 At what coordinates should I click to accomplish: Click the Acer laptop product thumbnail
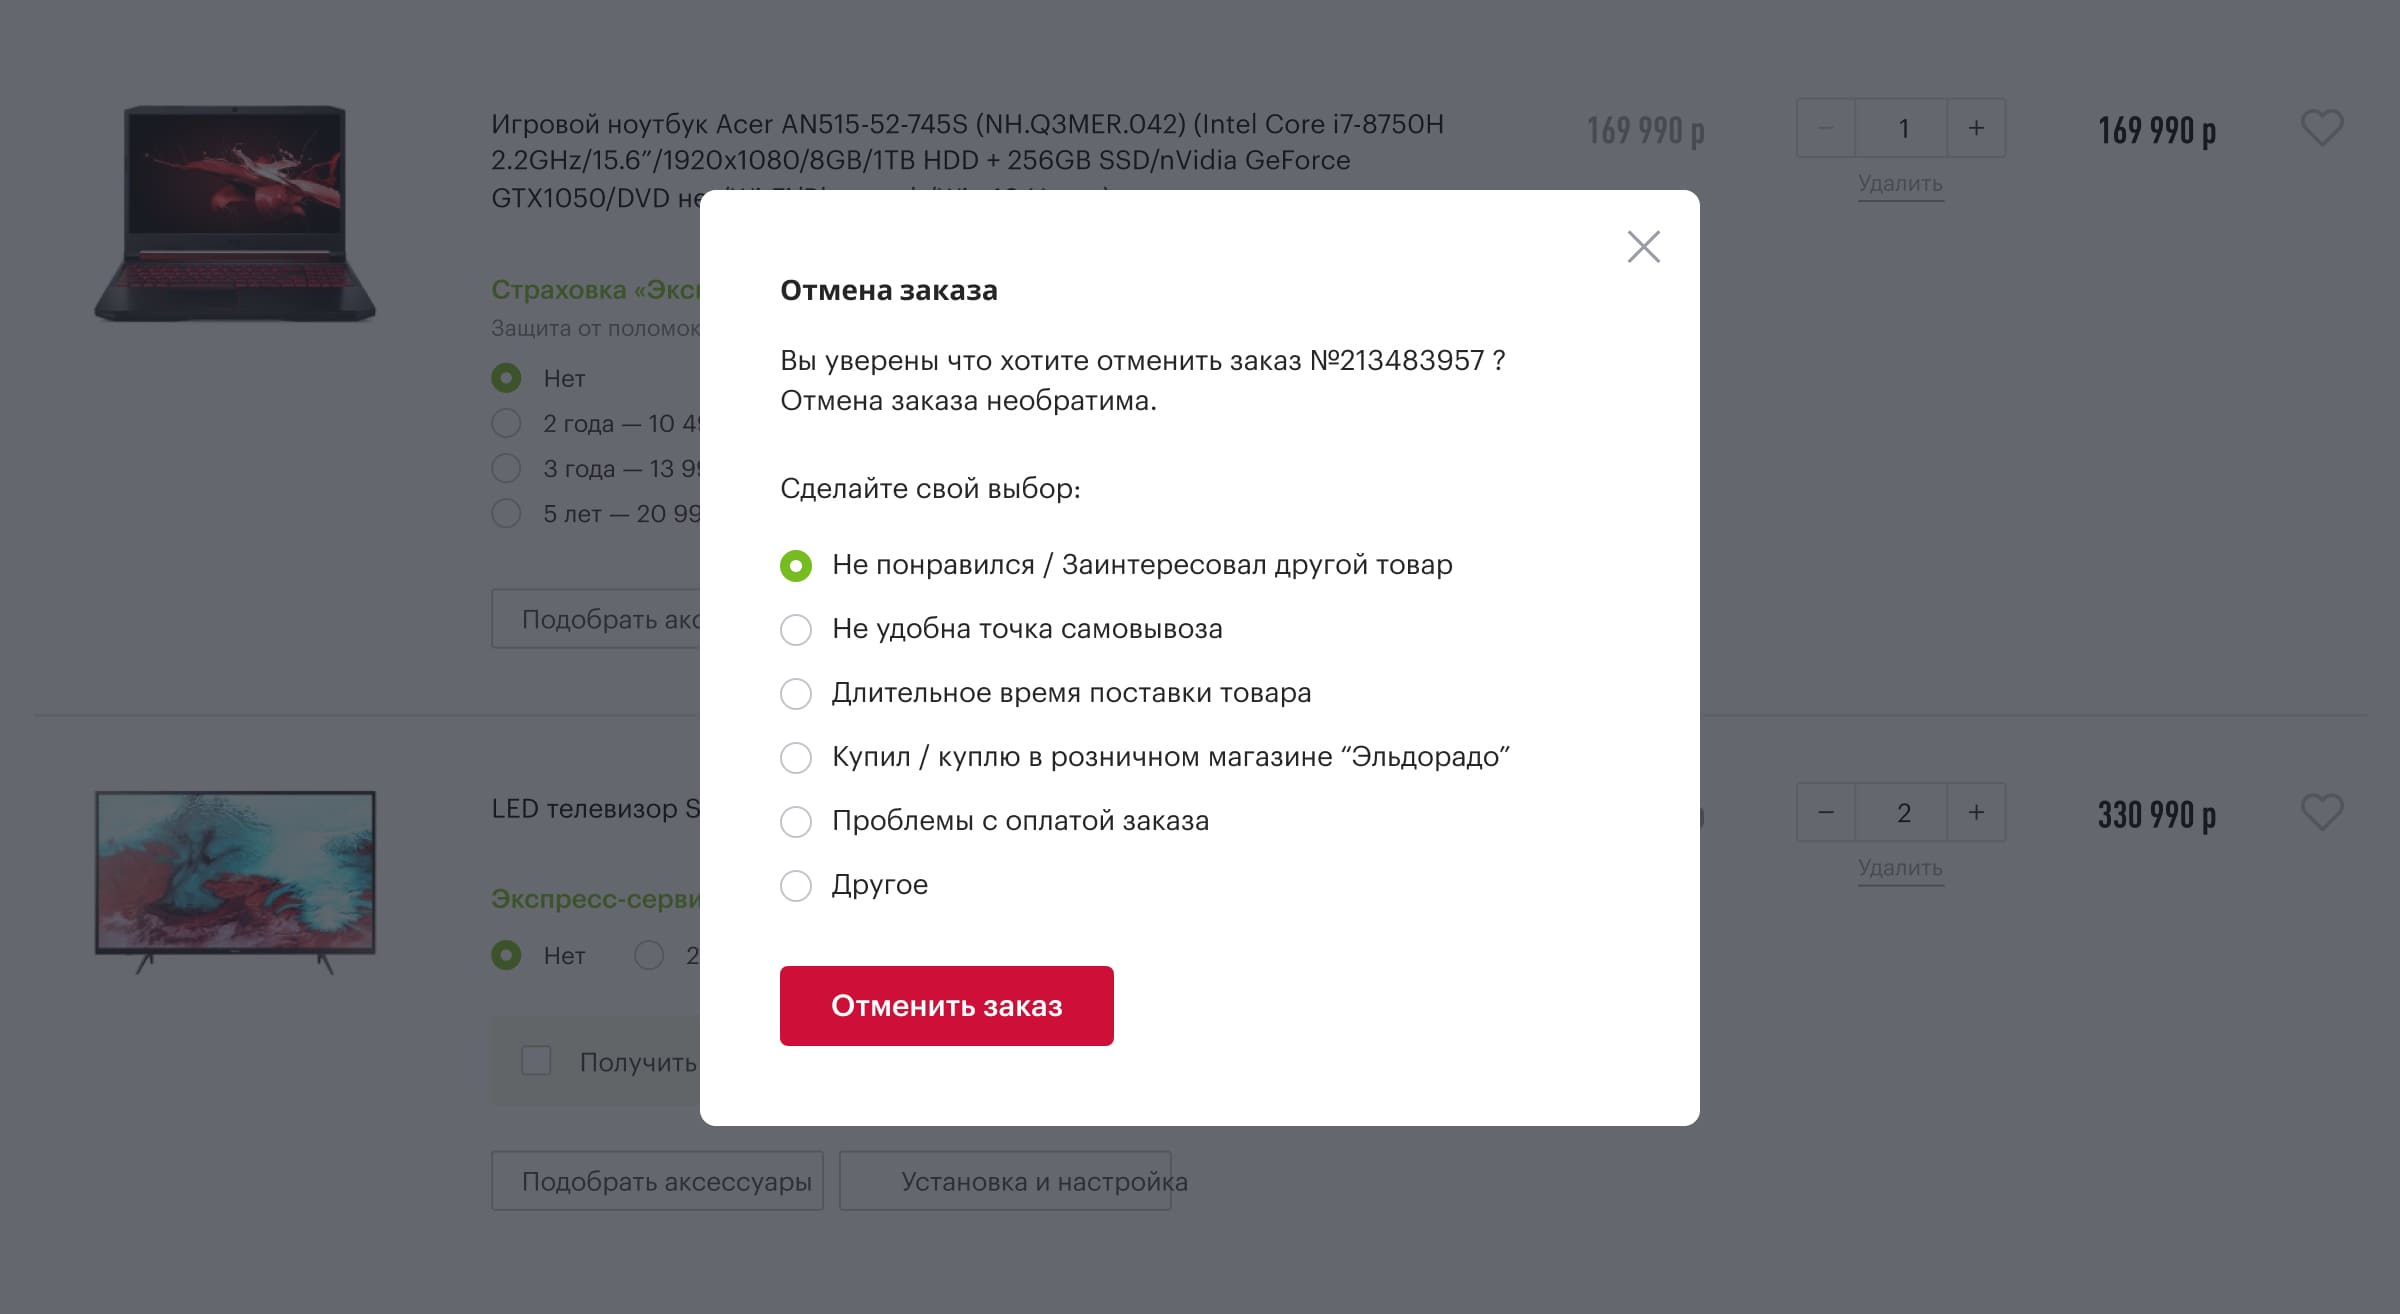pos(235,213)
